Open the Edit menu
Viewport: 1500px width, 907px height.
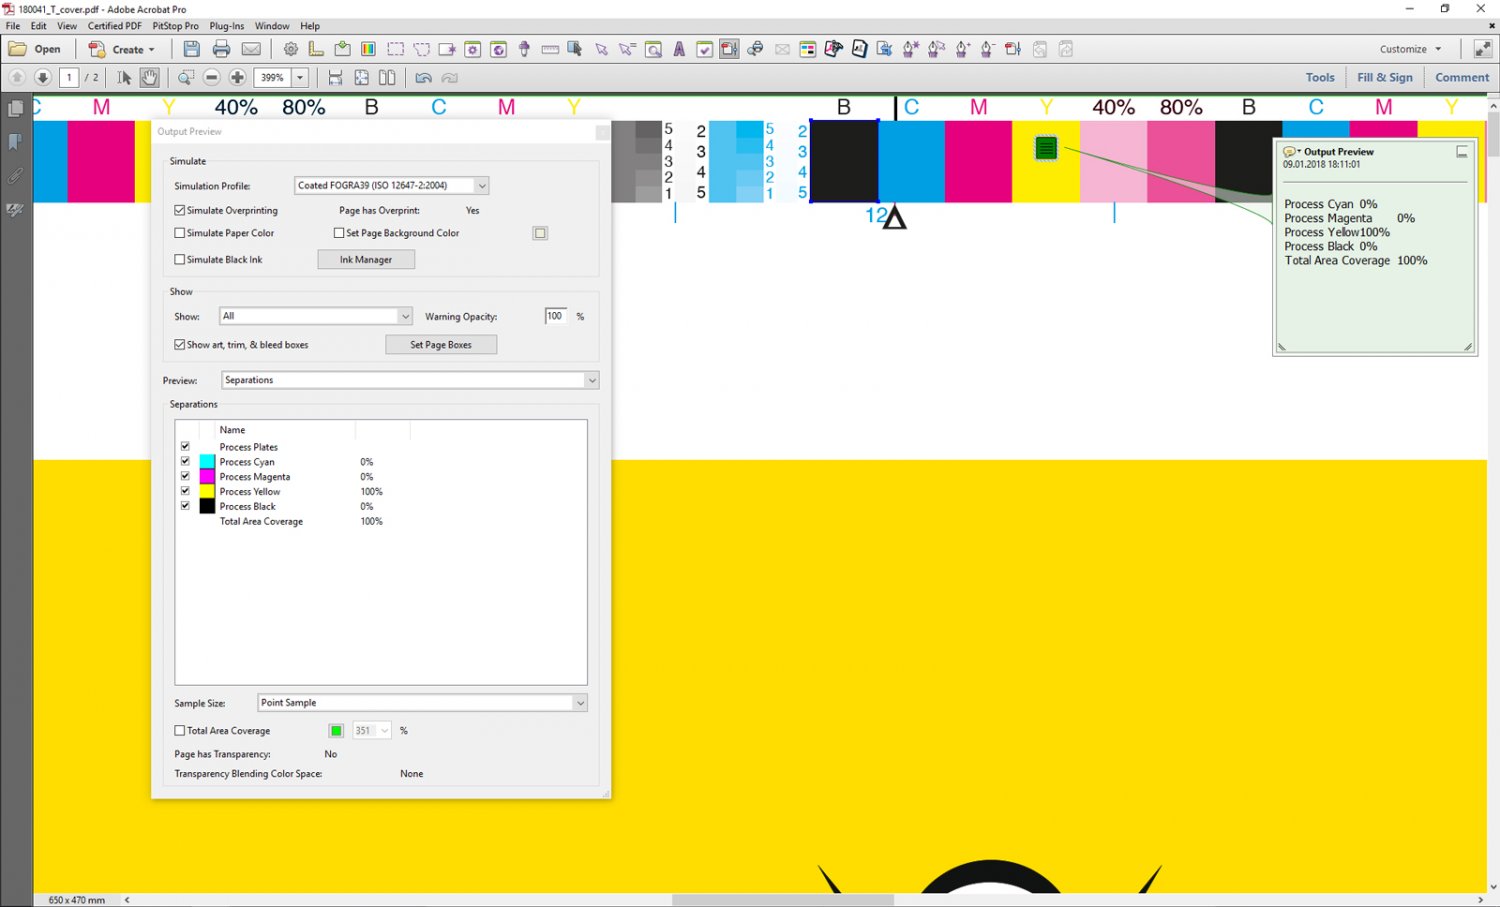coord(39,26)
